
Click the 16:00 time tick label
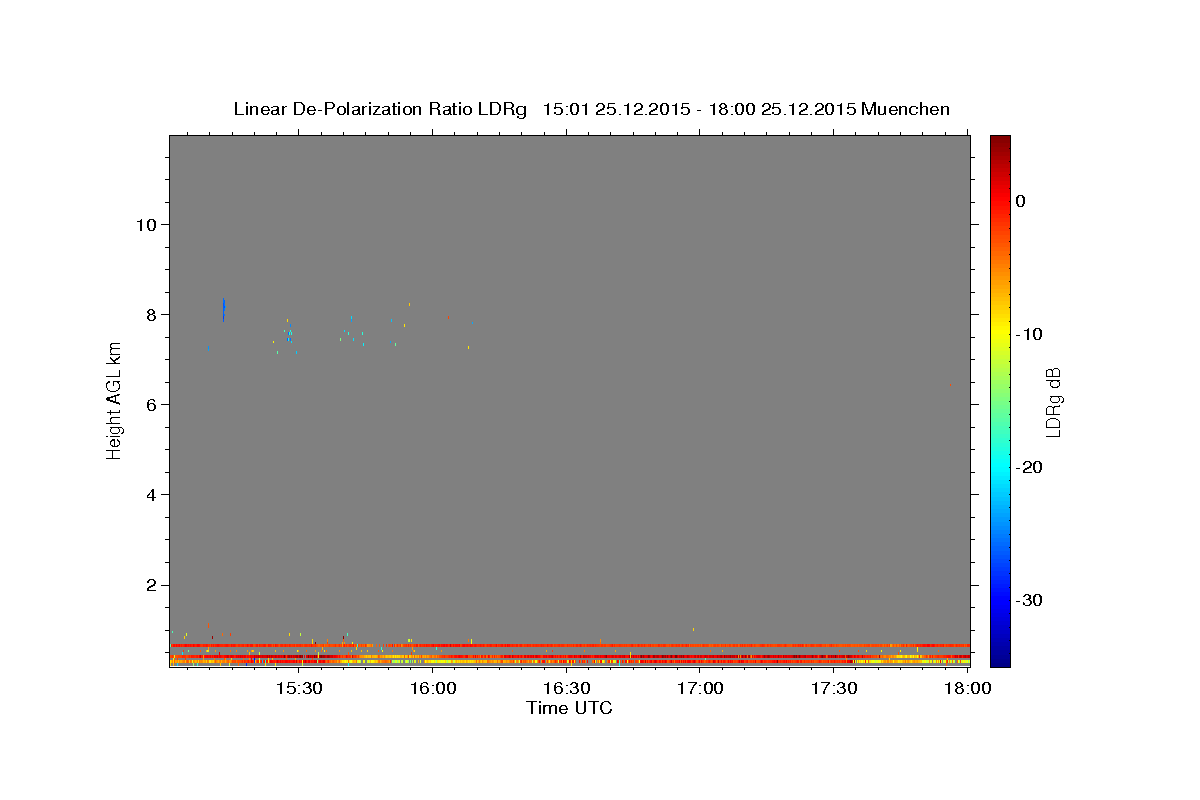[432, 689]
